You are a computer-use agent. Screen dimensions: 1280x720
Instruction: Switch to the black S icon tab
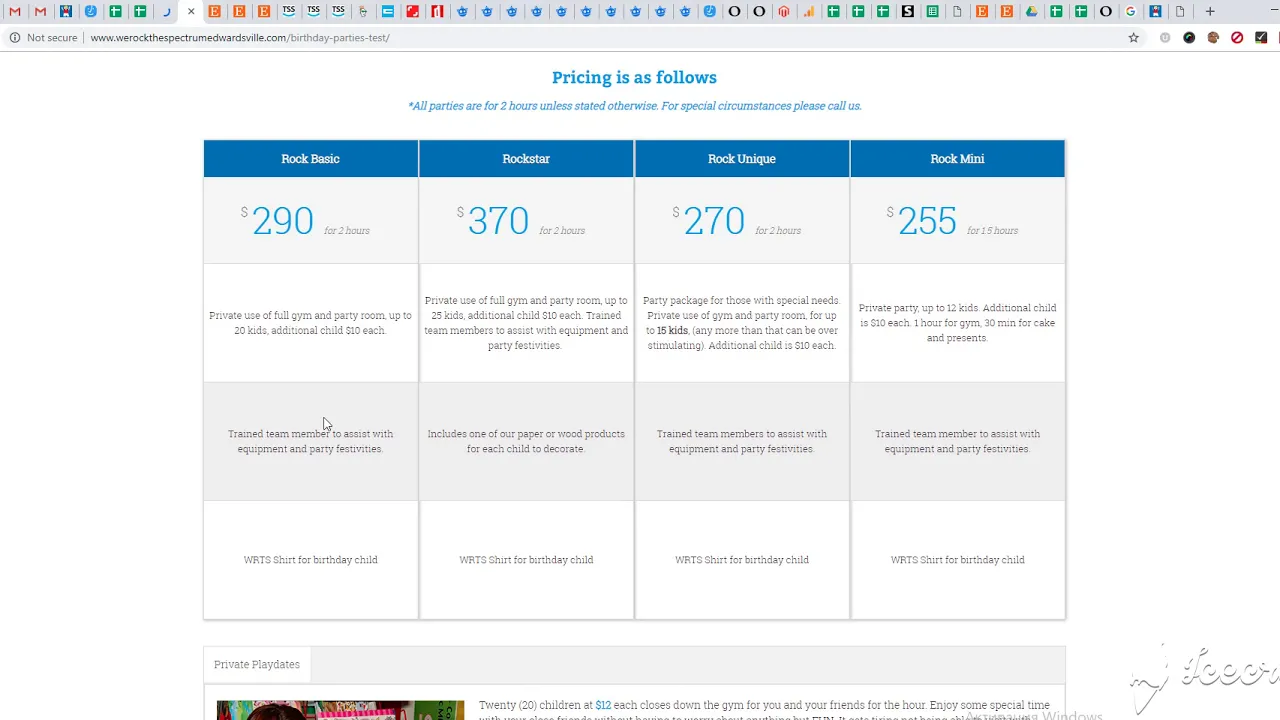click(x=907, y=12)
